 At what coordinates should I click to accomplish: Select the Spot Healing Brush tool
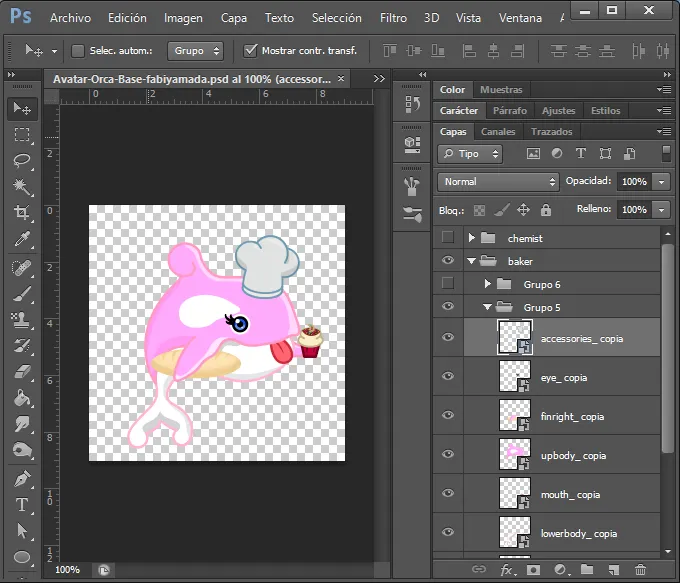pyautogui.click(x=22, y=268)
